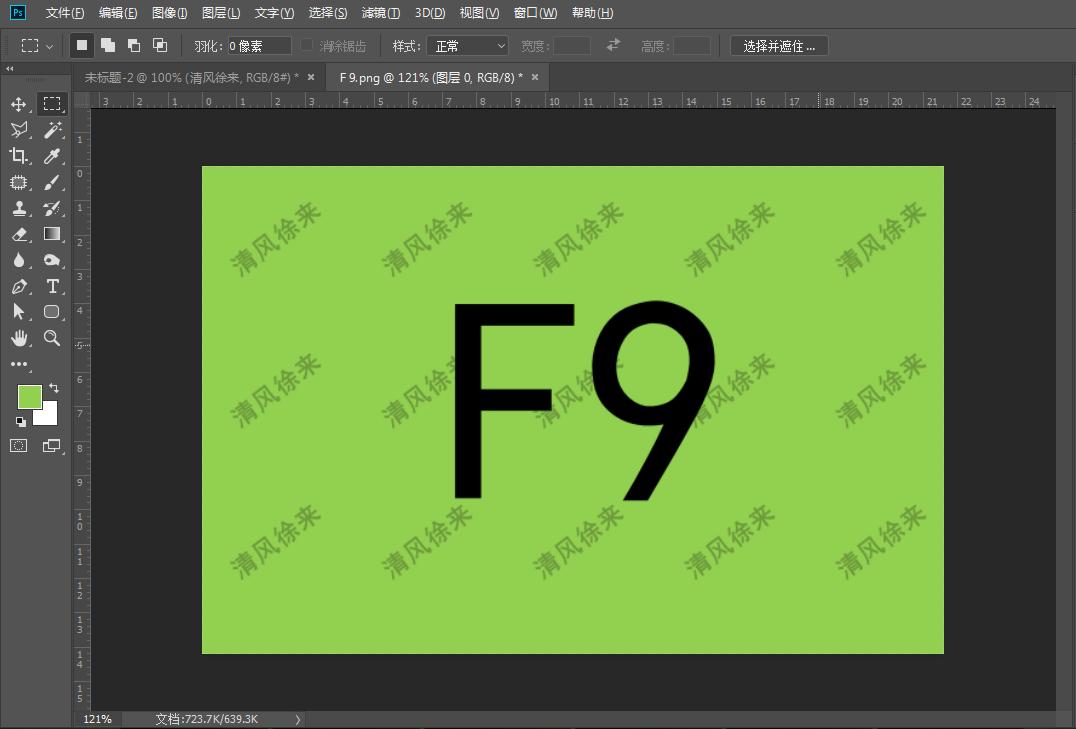Open the 文件(F) menu
The height and width of the screenshot is (729, 1076).
(x=65, y=13)
